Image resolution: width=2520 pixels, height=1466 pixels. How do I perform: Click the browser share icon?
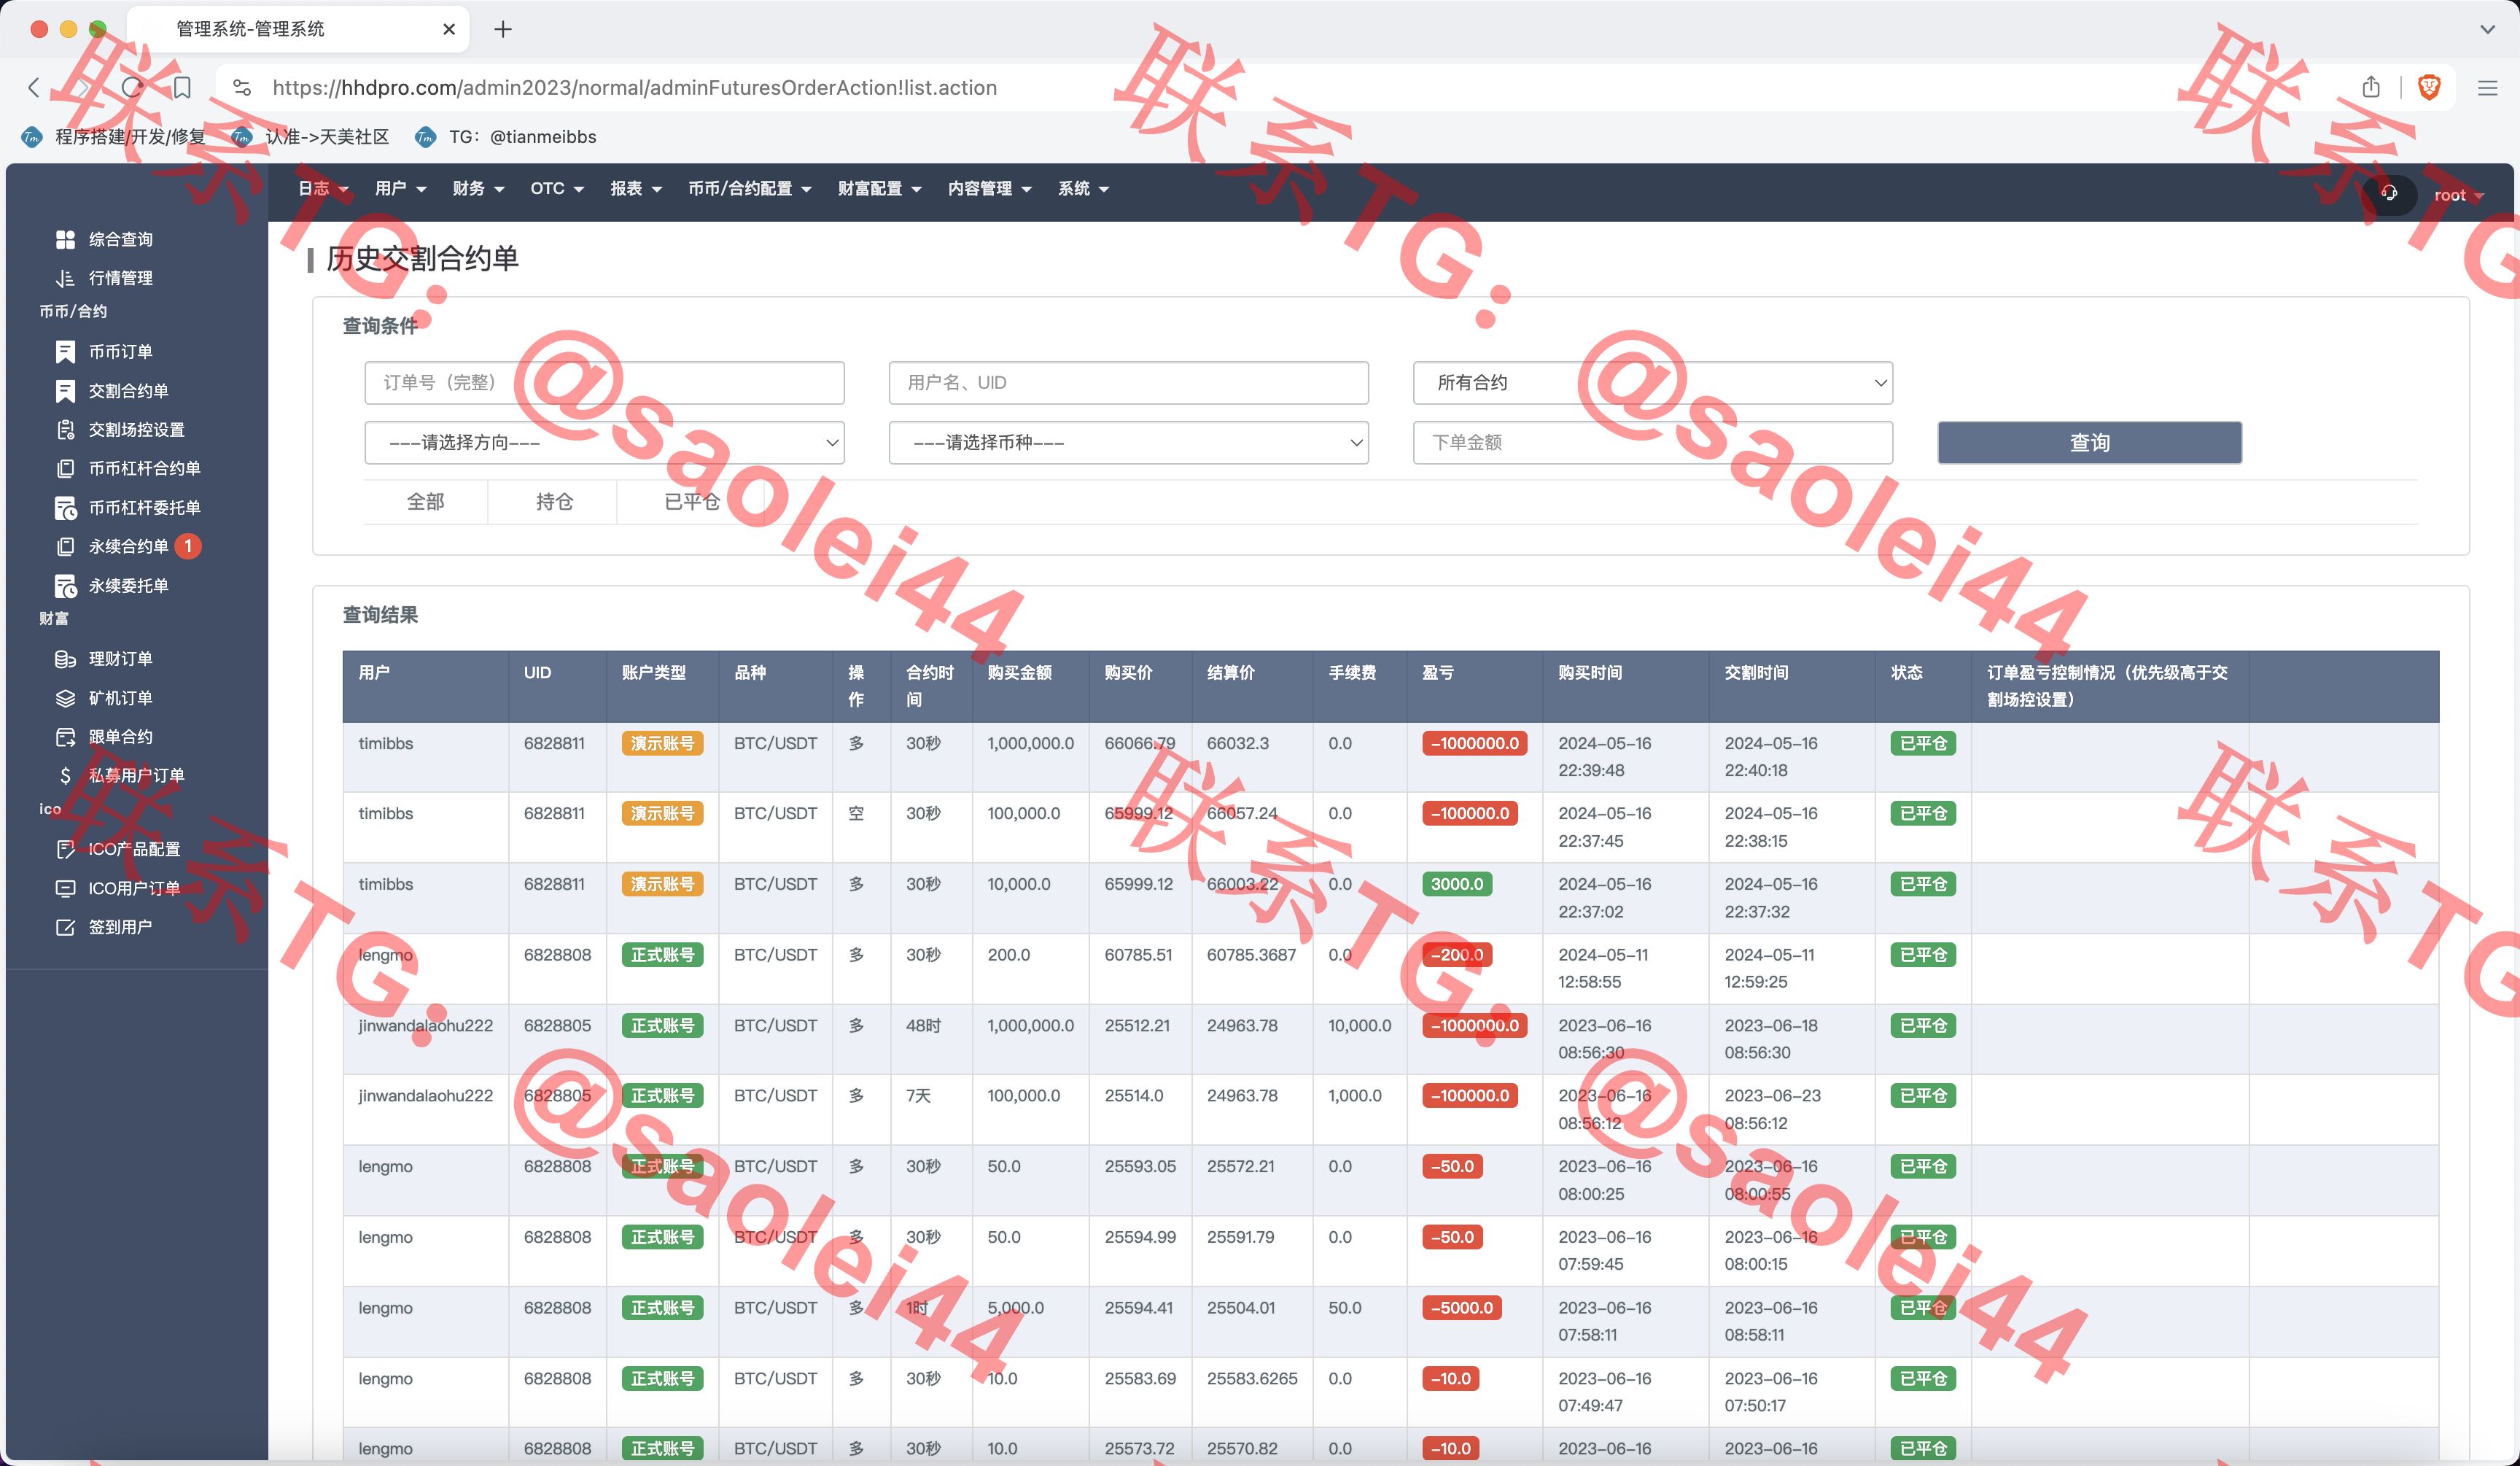click(x=2371, y=87)
